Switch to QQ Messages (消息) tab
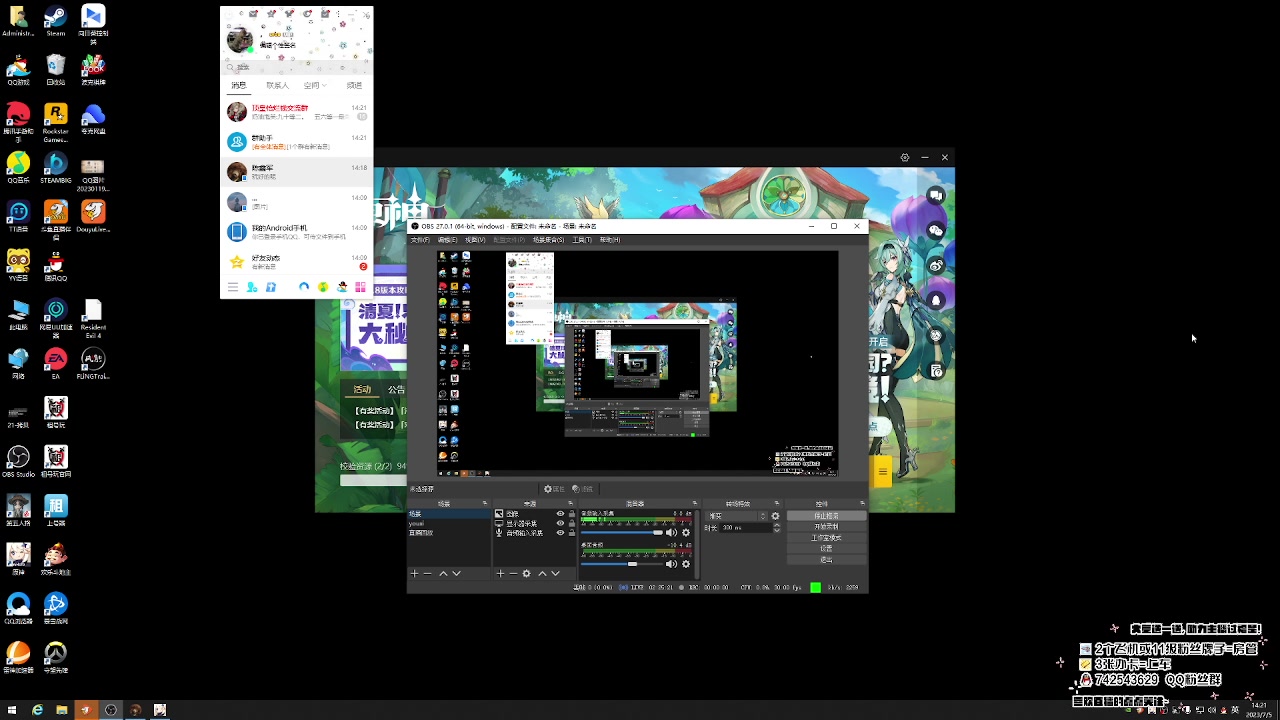 239,85
